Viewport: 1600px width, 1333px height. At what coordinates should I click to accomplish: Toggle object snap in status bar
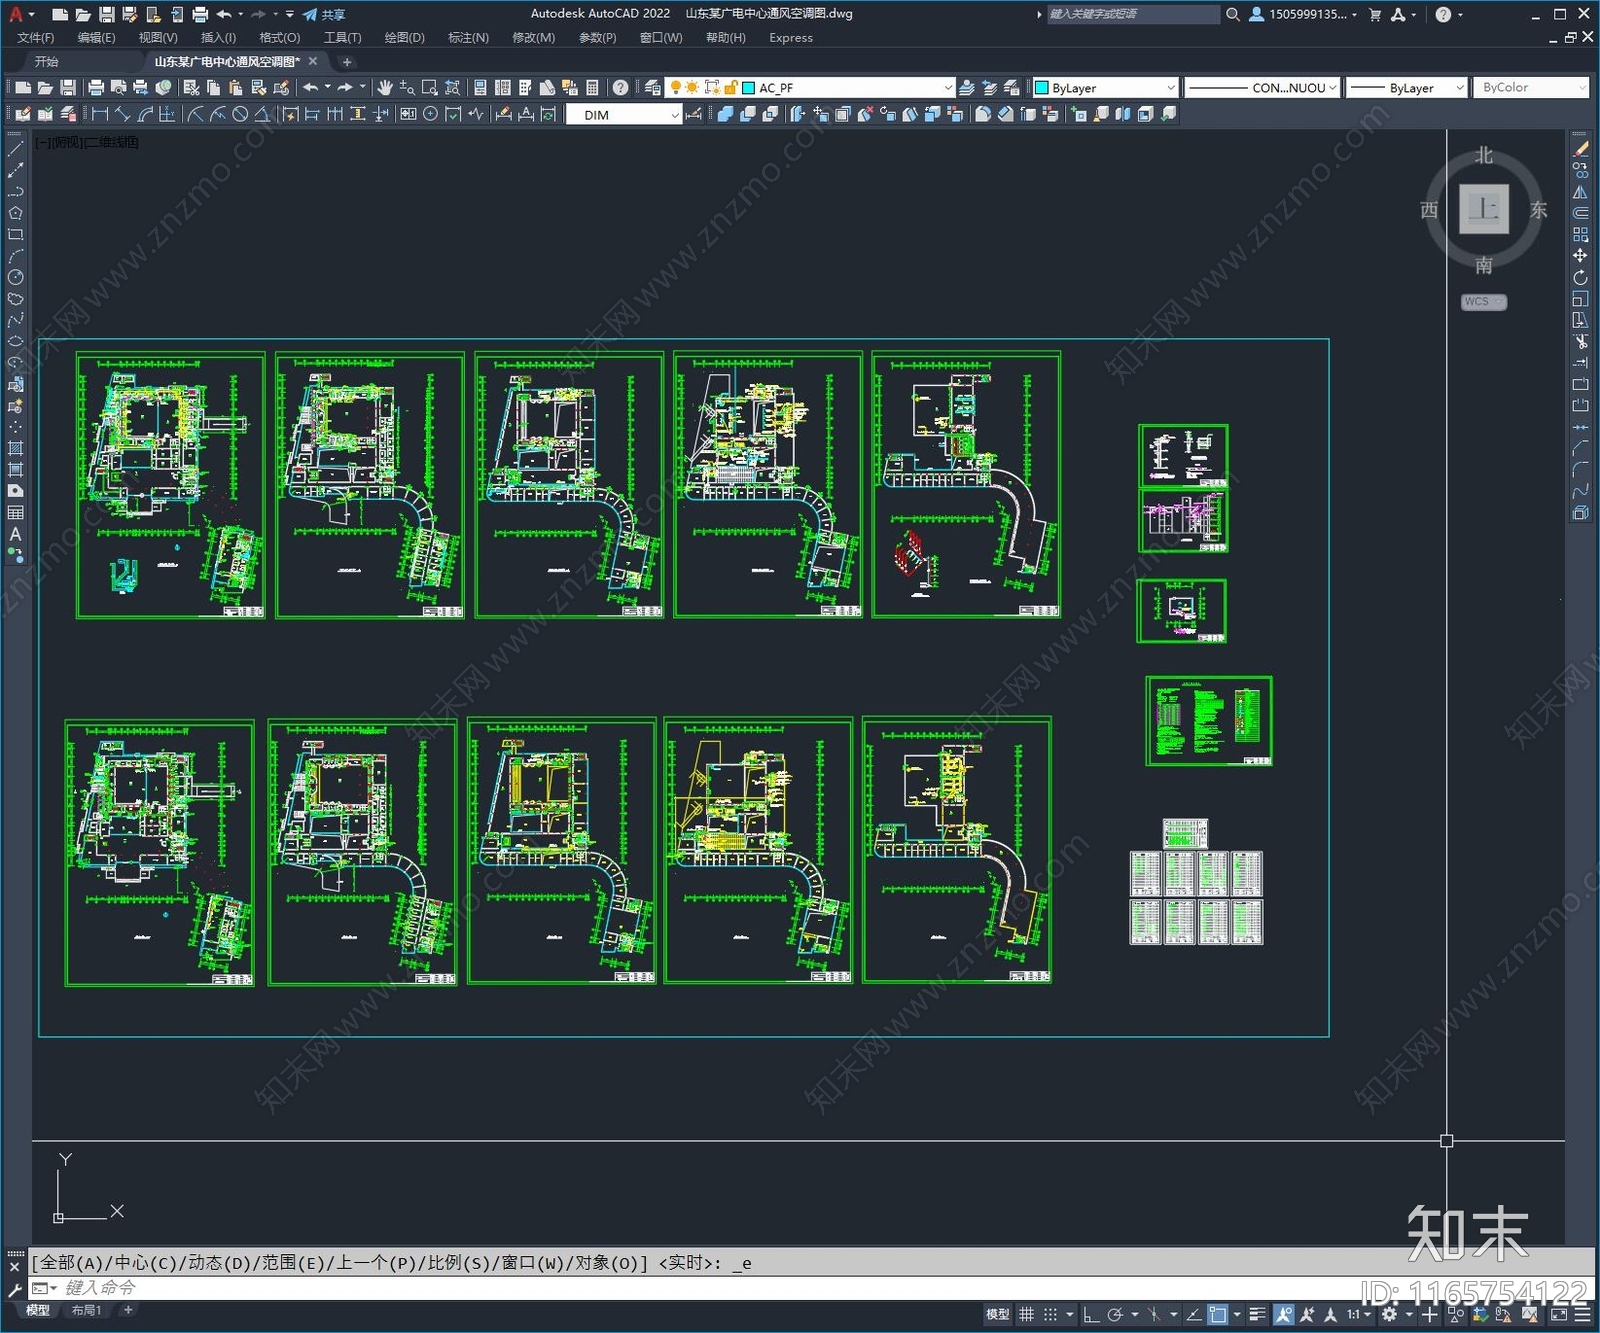click(x=1217, y=1314)
